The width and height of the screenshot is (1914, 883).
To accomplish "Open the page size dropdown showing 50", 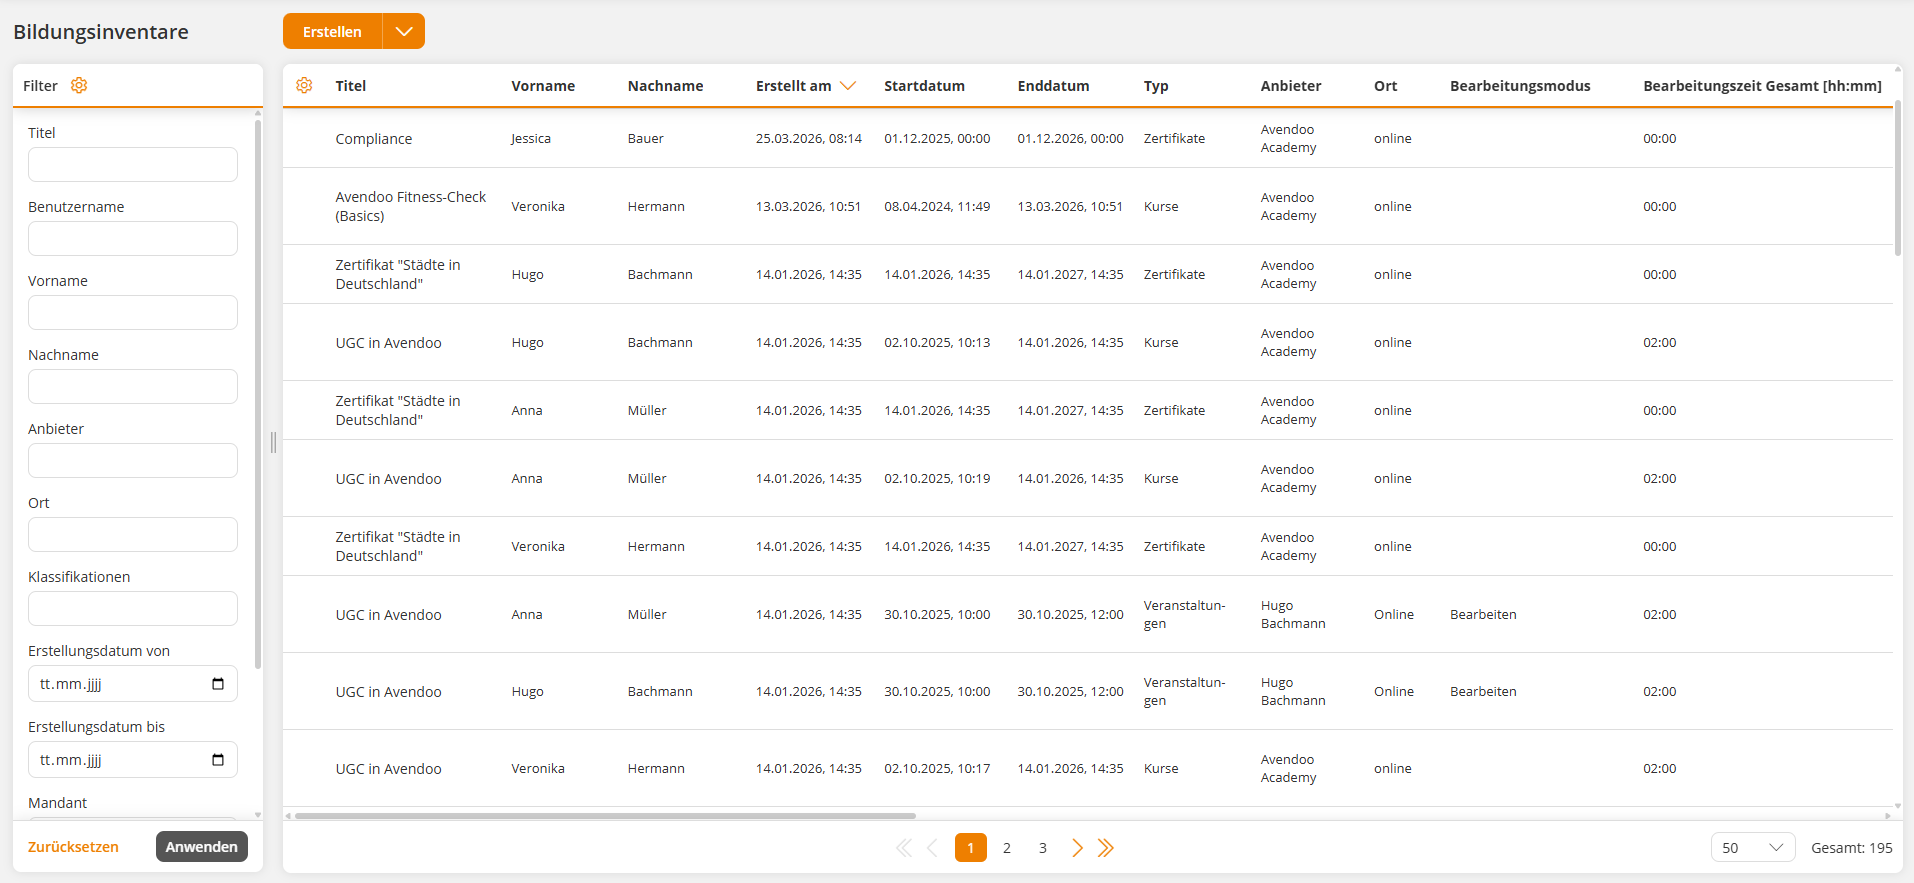I will (1752, 848).
